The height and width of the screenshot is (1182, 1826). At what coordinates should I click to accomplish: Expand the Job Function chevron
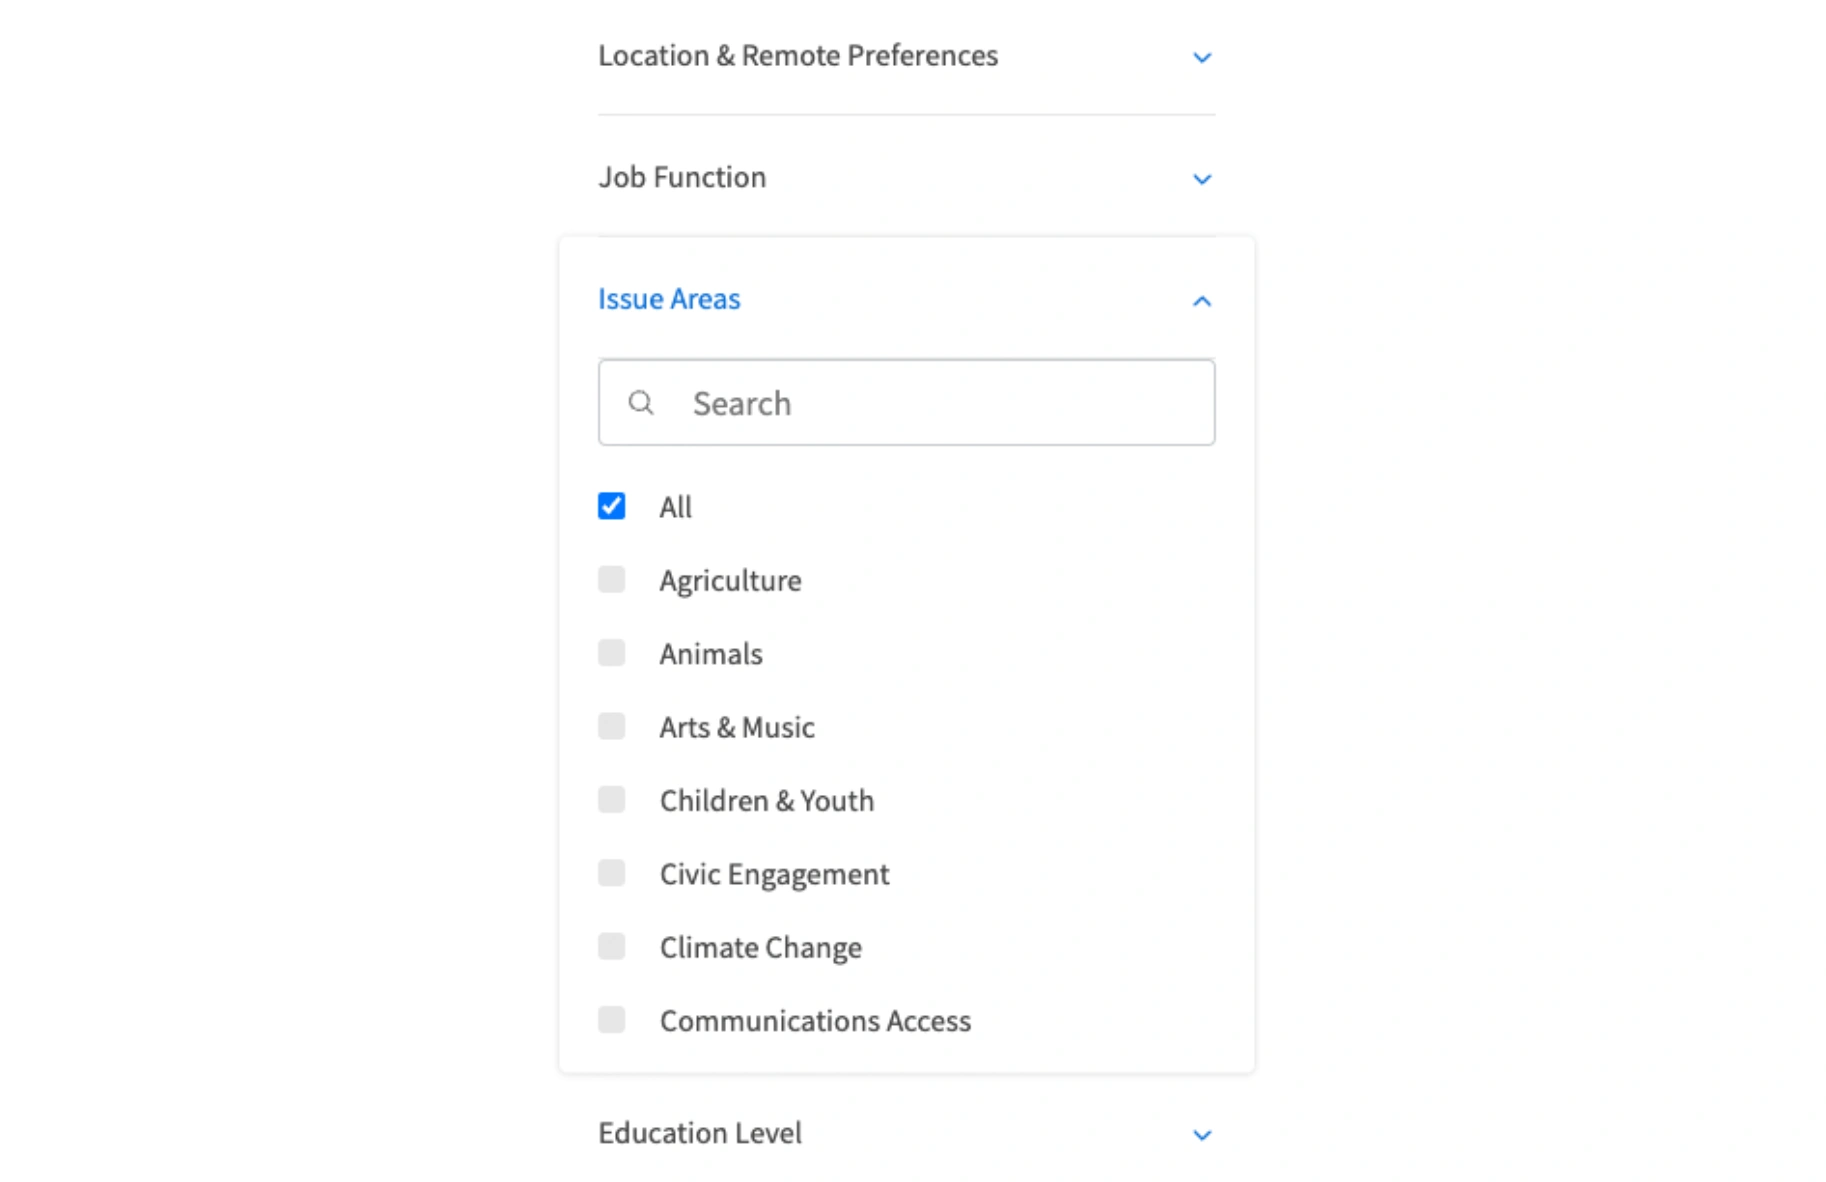(1202, 179)
